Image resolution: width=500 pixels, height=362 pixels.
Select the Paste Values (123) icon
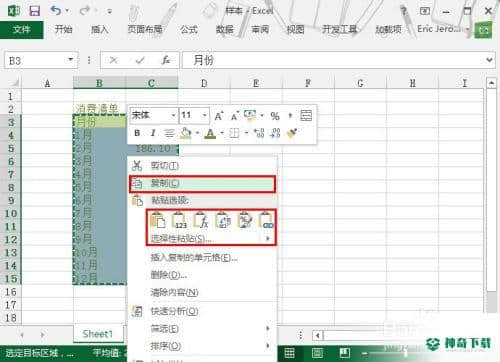180,220
